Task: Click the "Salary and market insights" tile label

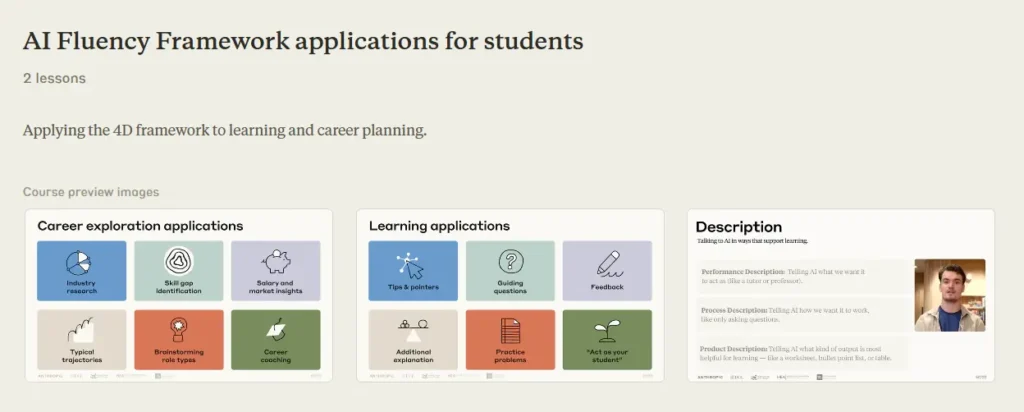Action: coord(276,287)
